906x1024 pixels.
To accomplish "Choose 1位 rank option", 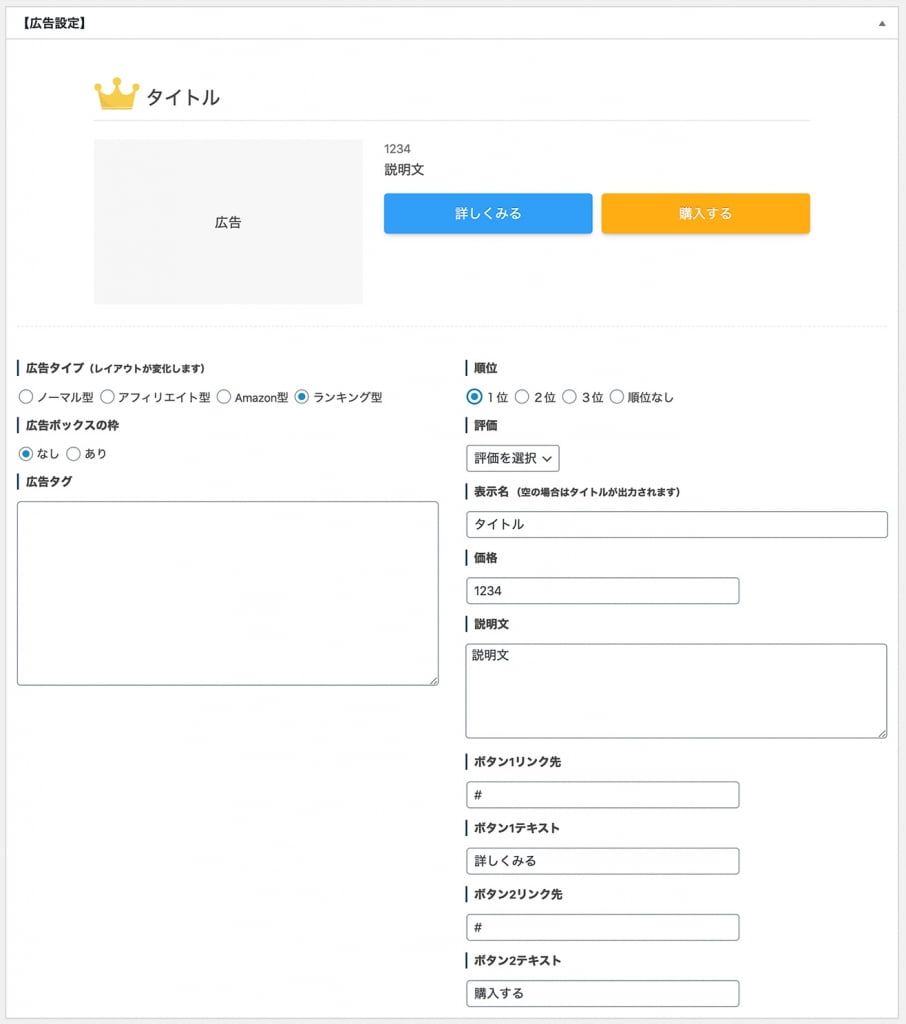I will (475, 396).
